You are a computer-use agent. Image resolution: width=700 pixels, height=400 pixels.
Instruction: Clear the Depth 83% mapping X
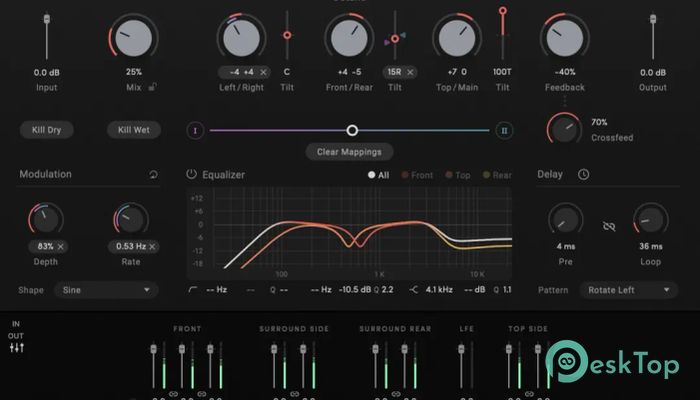click(61, 246)
